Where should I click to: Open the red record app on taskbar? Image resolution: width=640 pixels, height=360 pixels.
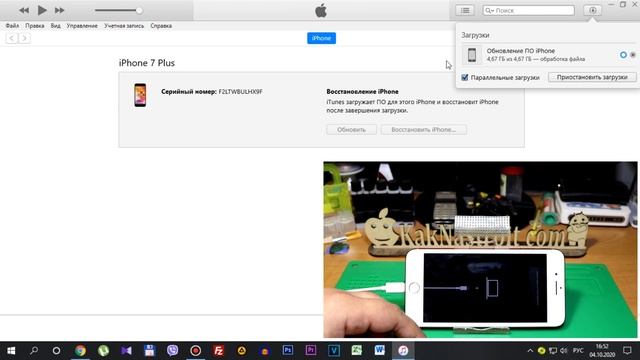click(x=196, y=351)
